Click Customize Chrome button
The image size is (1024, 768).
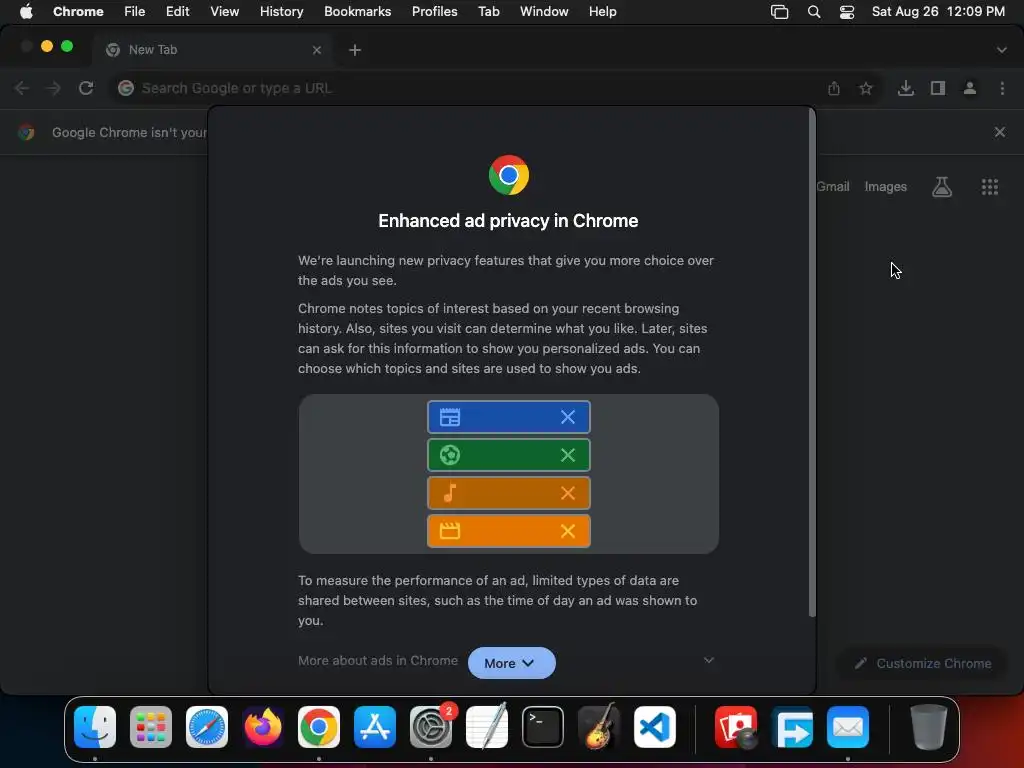tap(923, 664)
